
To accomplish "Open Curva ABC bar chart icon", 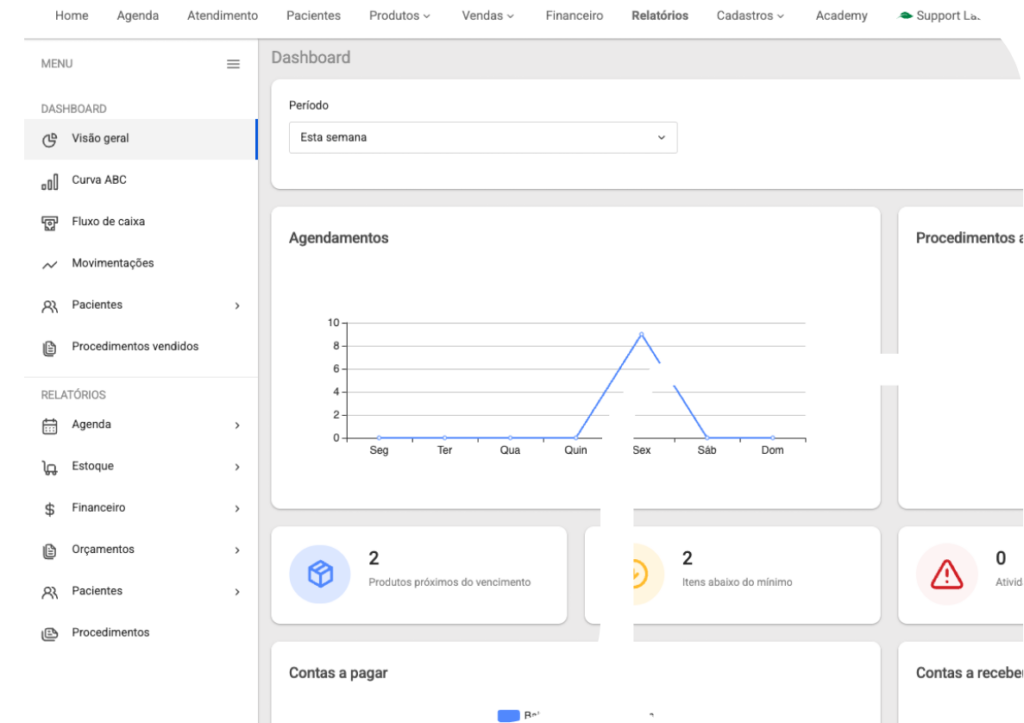I will click(49, 181).
